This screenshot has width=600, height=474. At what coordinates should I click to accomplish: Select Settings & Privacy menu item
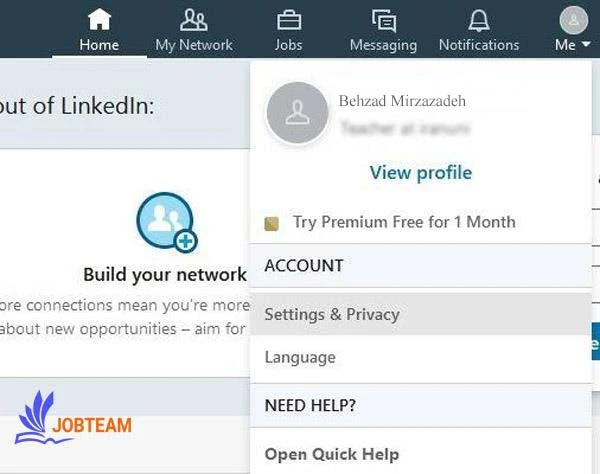(332, 315)
